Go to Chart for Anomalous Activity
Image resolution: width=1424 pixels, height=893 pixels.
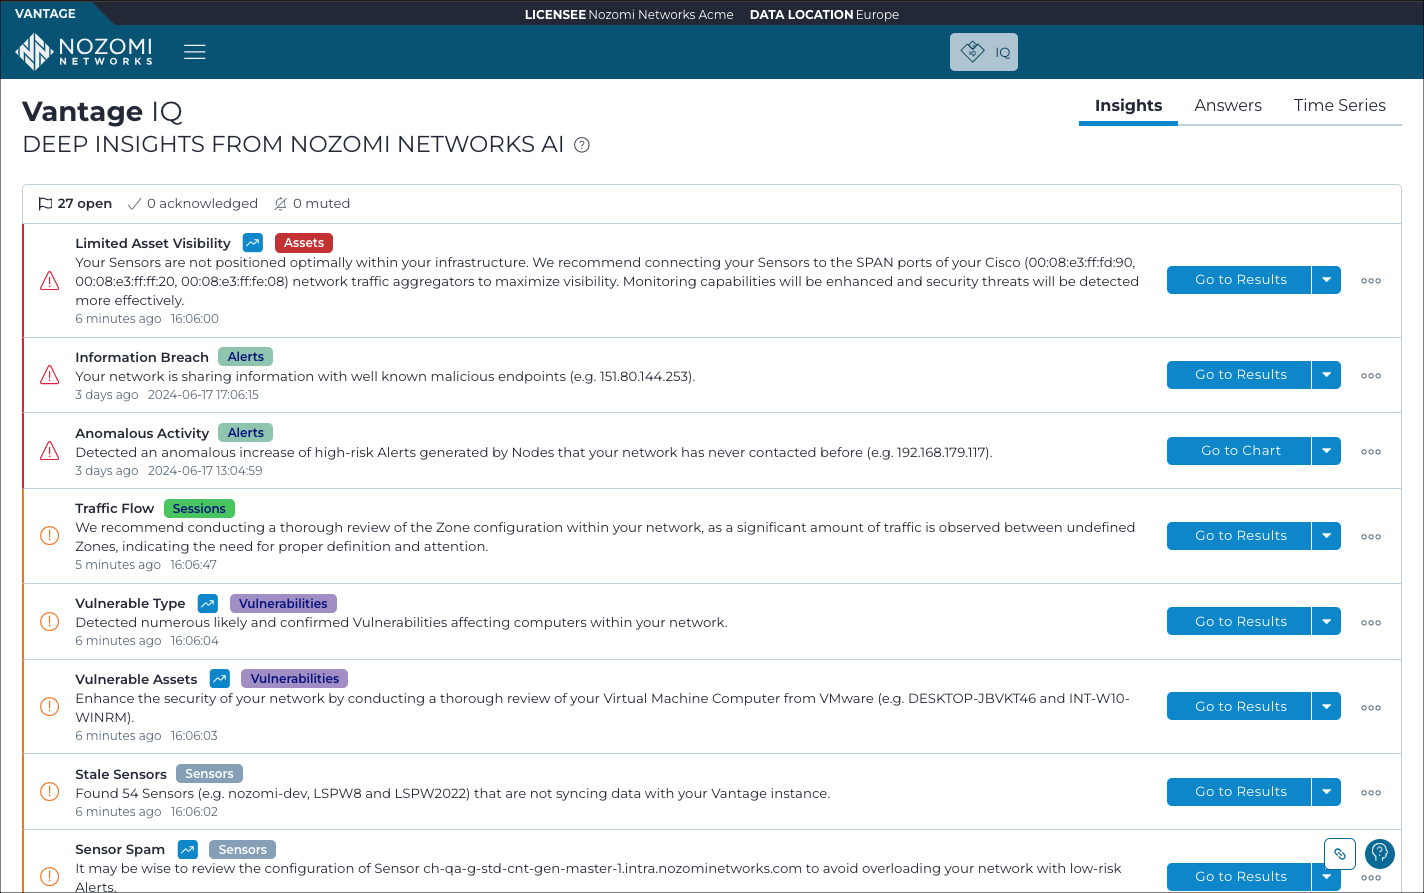pyautogui.click(x=1239, y=451)
